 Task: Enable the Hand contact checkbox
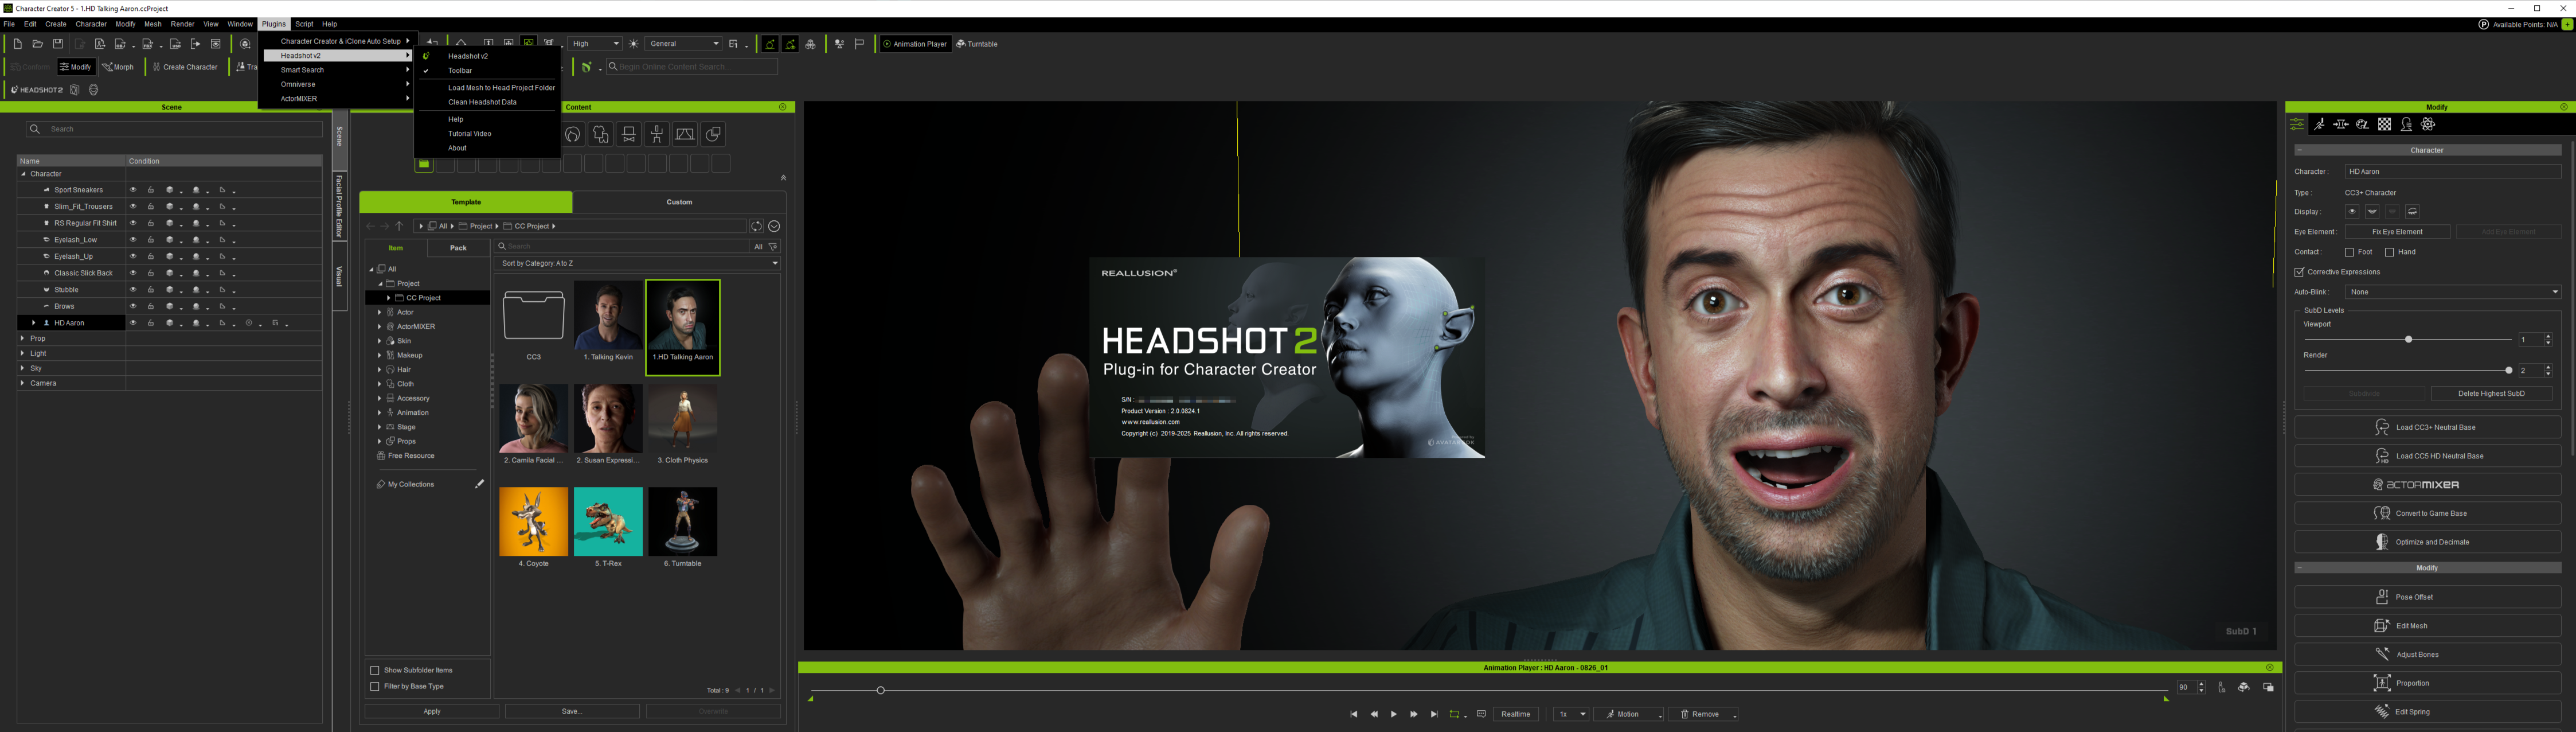[x=2389, y=252]
